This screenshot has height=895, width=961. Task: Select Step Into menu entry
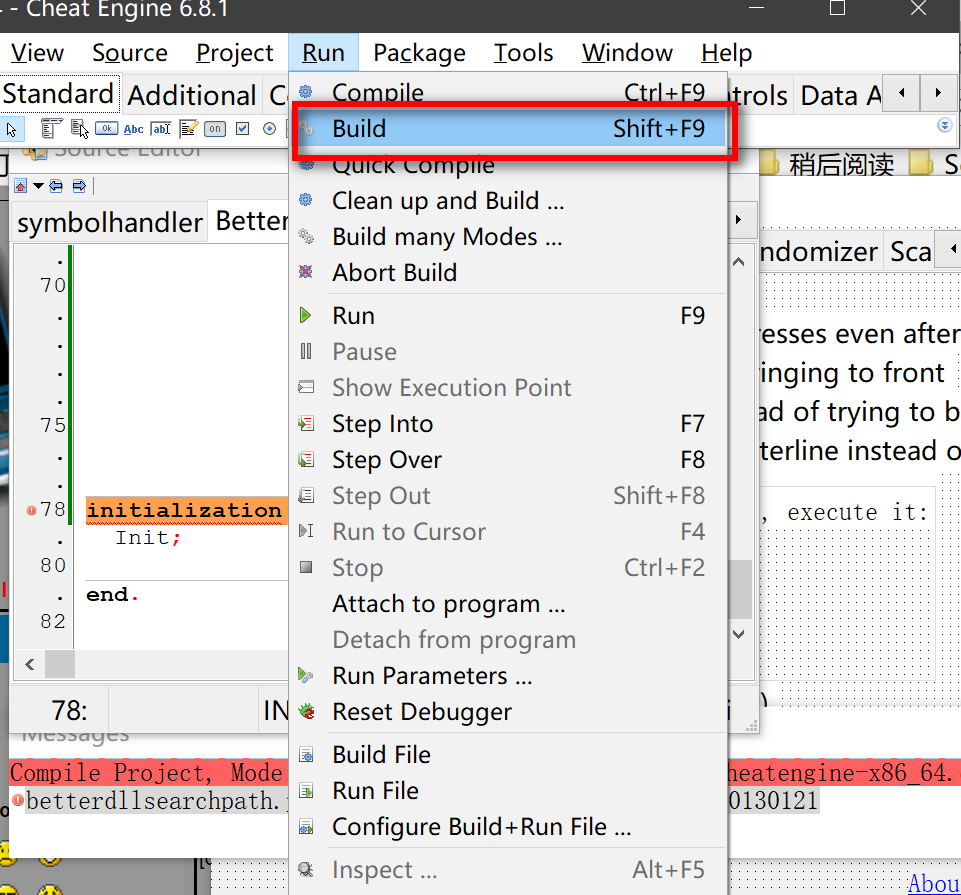[x=509, y=424]
